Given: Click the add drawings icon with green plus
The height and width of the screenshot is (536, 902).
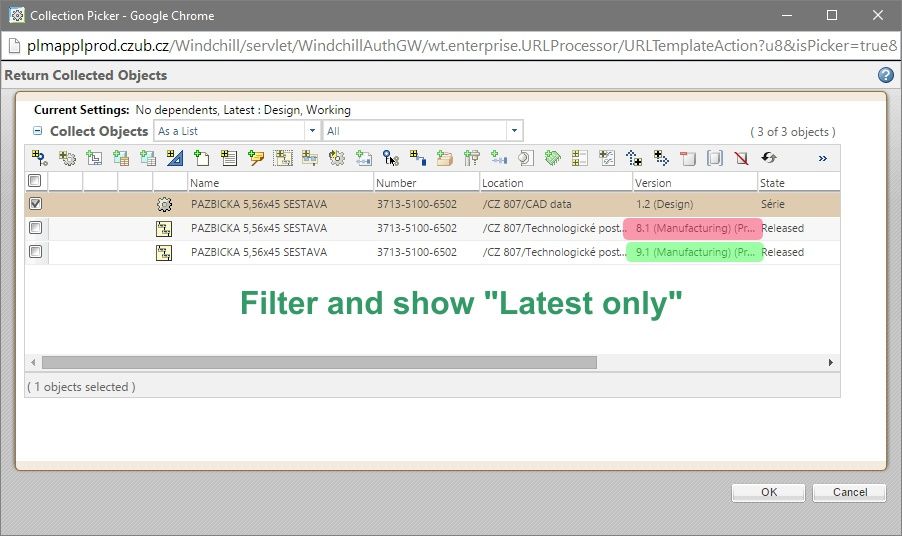Looking at the screenshot, I should [94, 158].
